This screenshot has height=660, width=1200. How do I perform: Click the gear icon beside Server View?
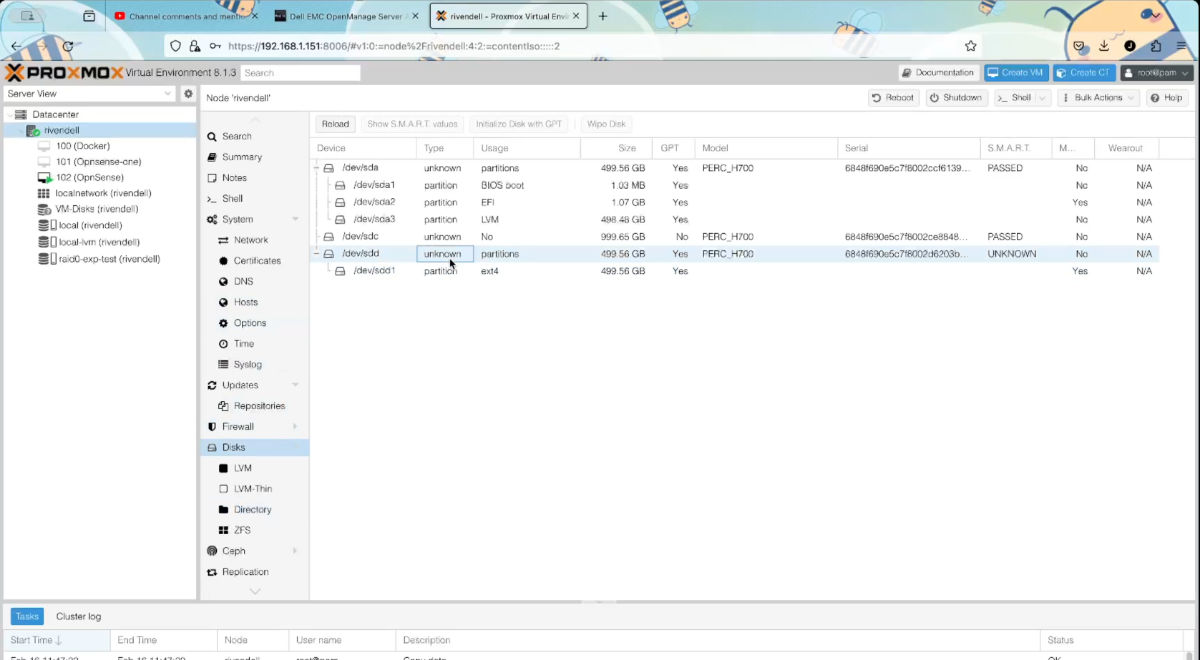(187, 92)
